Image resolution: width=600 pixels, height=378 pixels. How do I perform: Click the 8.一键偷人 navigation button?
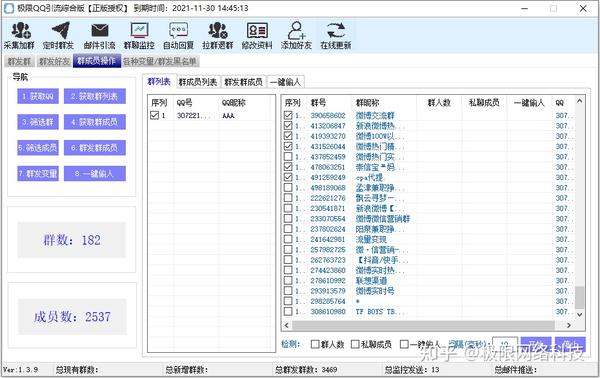[x=95, y=173]
